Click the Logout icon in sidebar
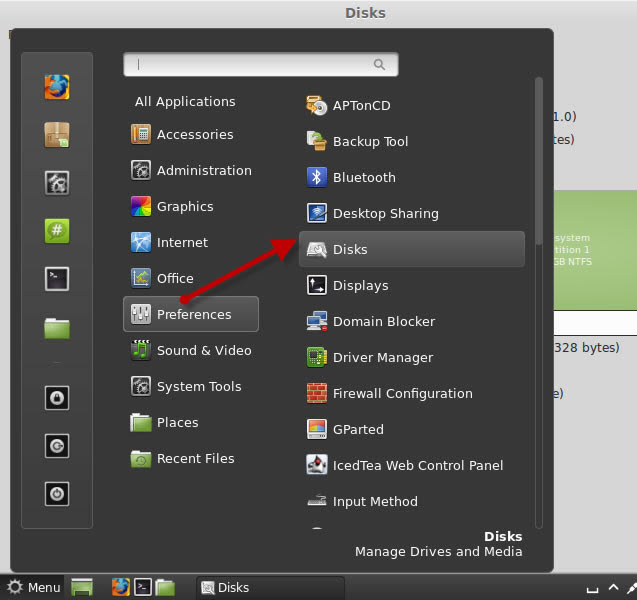 tap(57, 446)
